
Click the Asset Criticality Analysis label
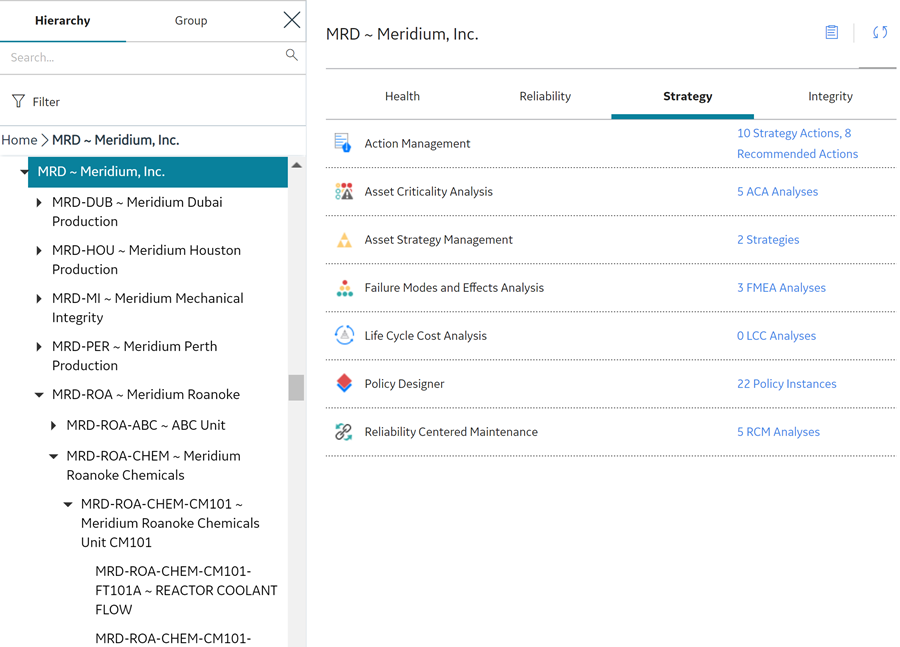pos(428,192)
